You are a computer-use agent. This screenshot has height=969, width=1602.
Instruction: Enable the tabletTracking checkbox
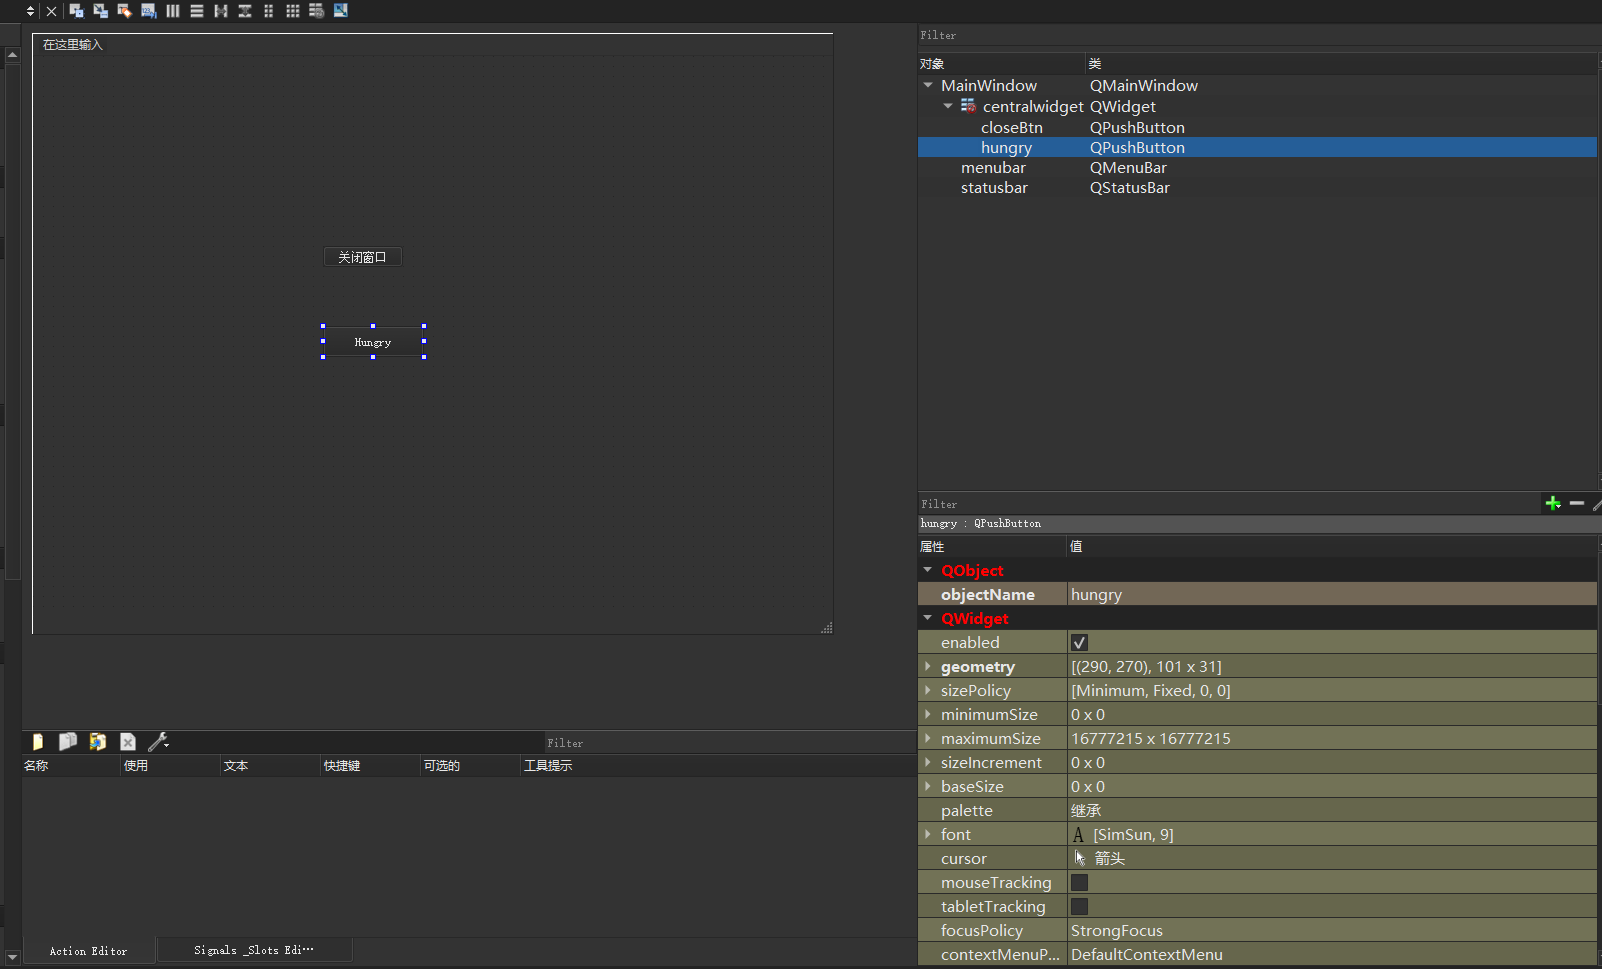pos(1079,907)
